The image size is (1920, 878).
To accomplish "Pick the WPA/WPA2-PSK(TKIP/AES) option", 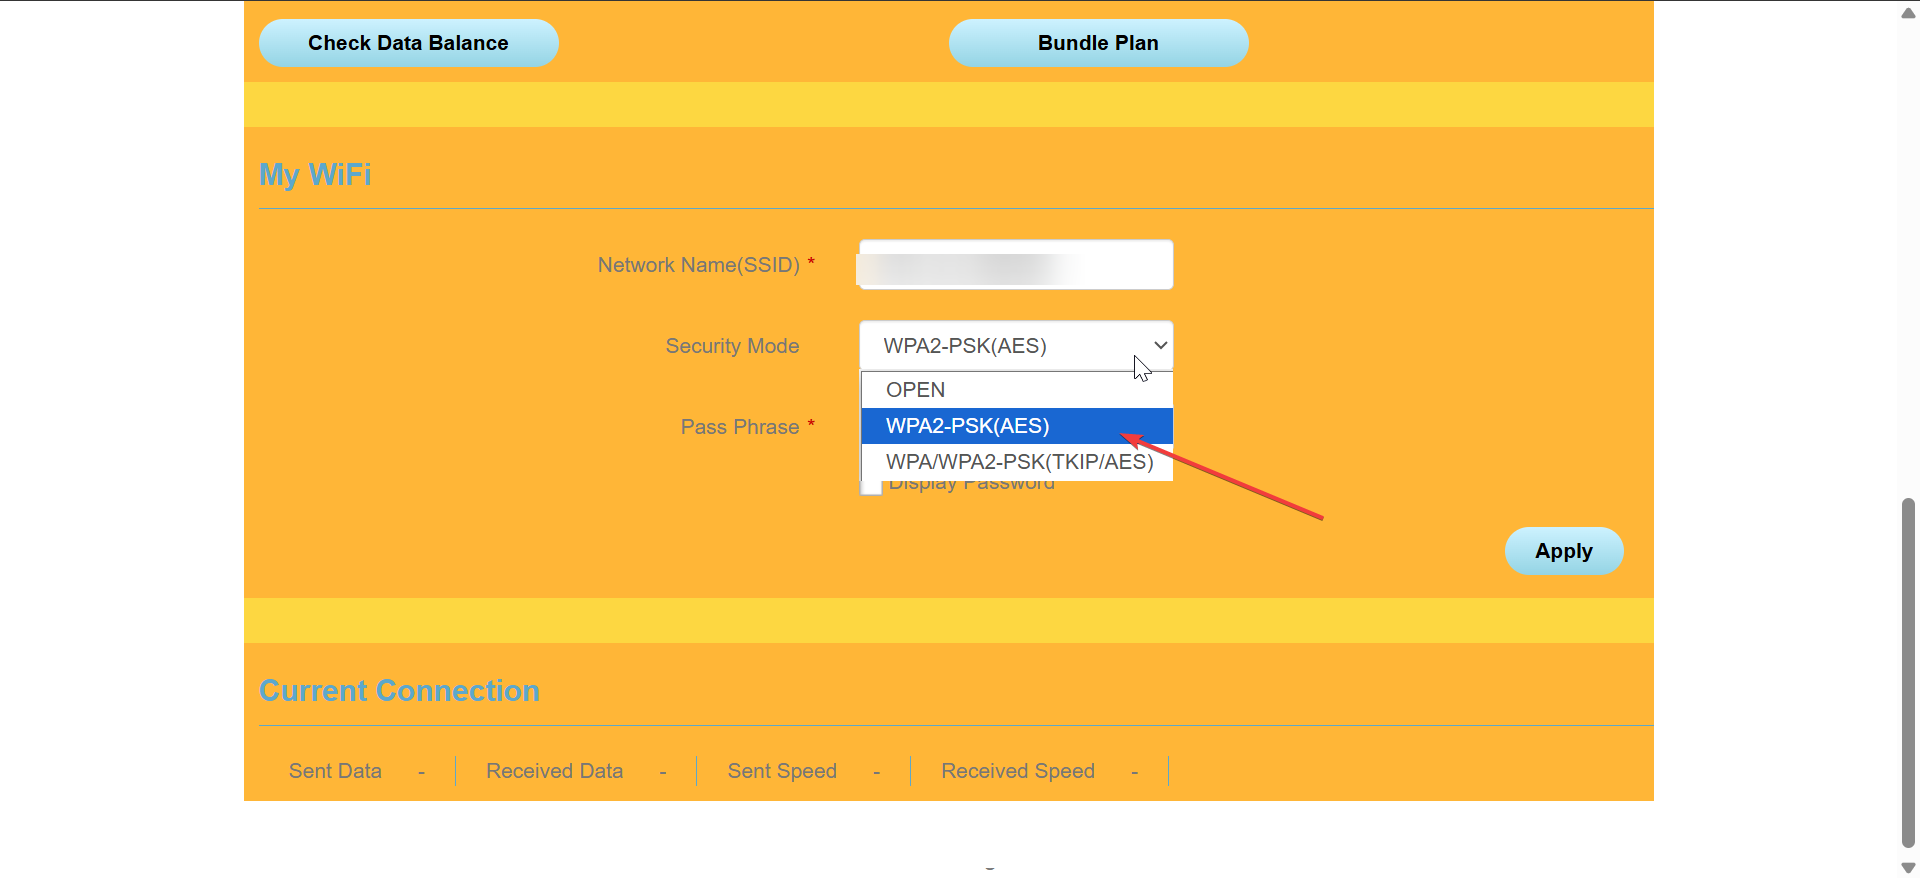I will (x=1016, y=462).
